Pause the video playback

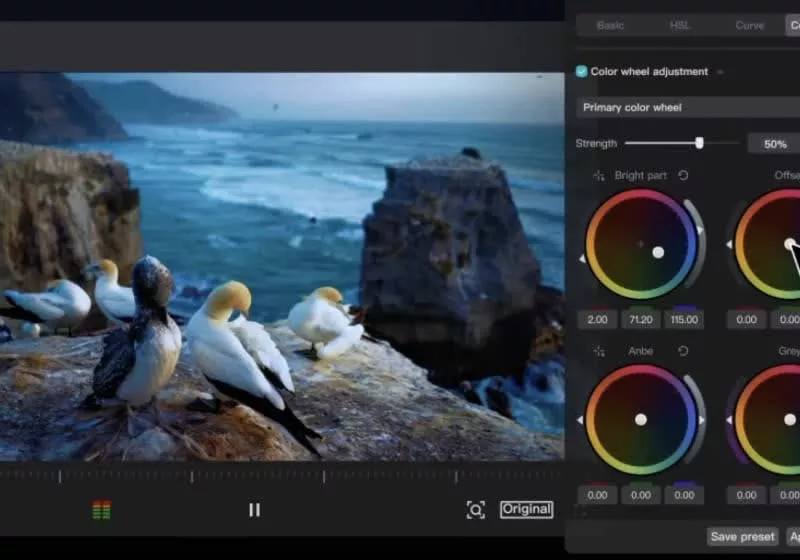click(254, 510)
